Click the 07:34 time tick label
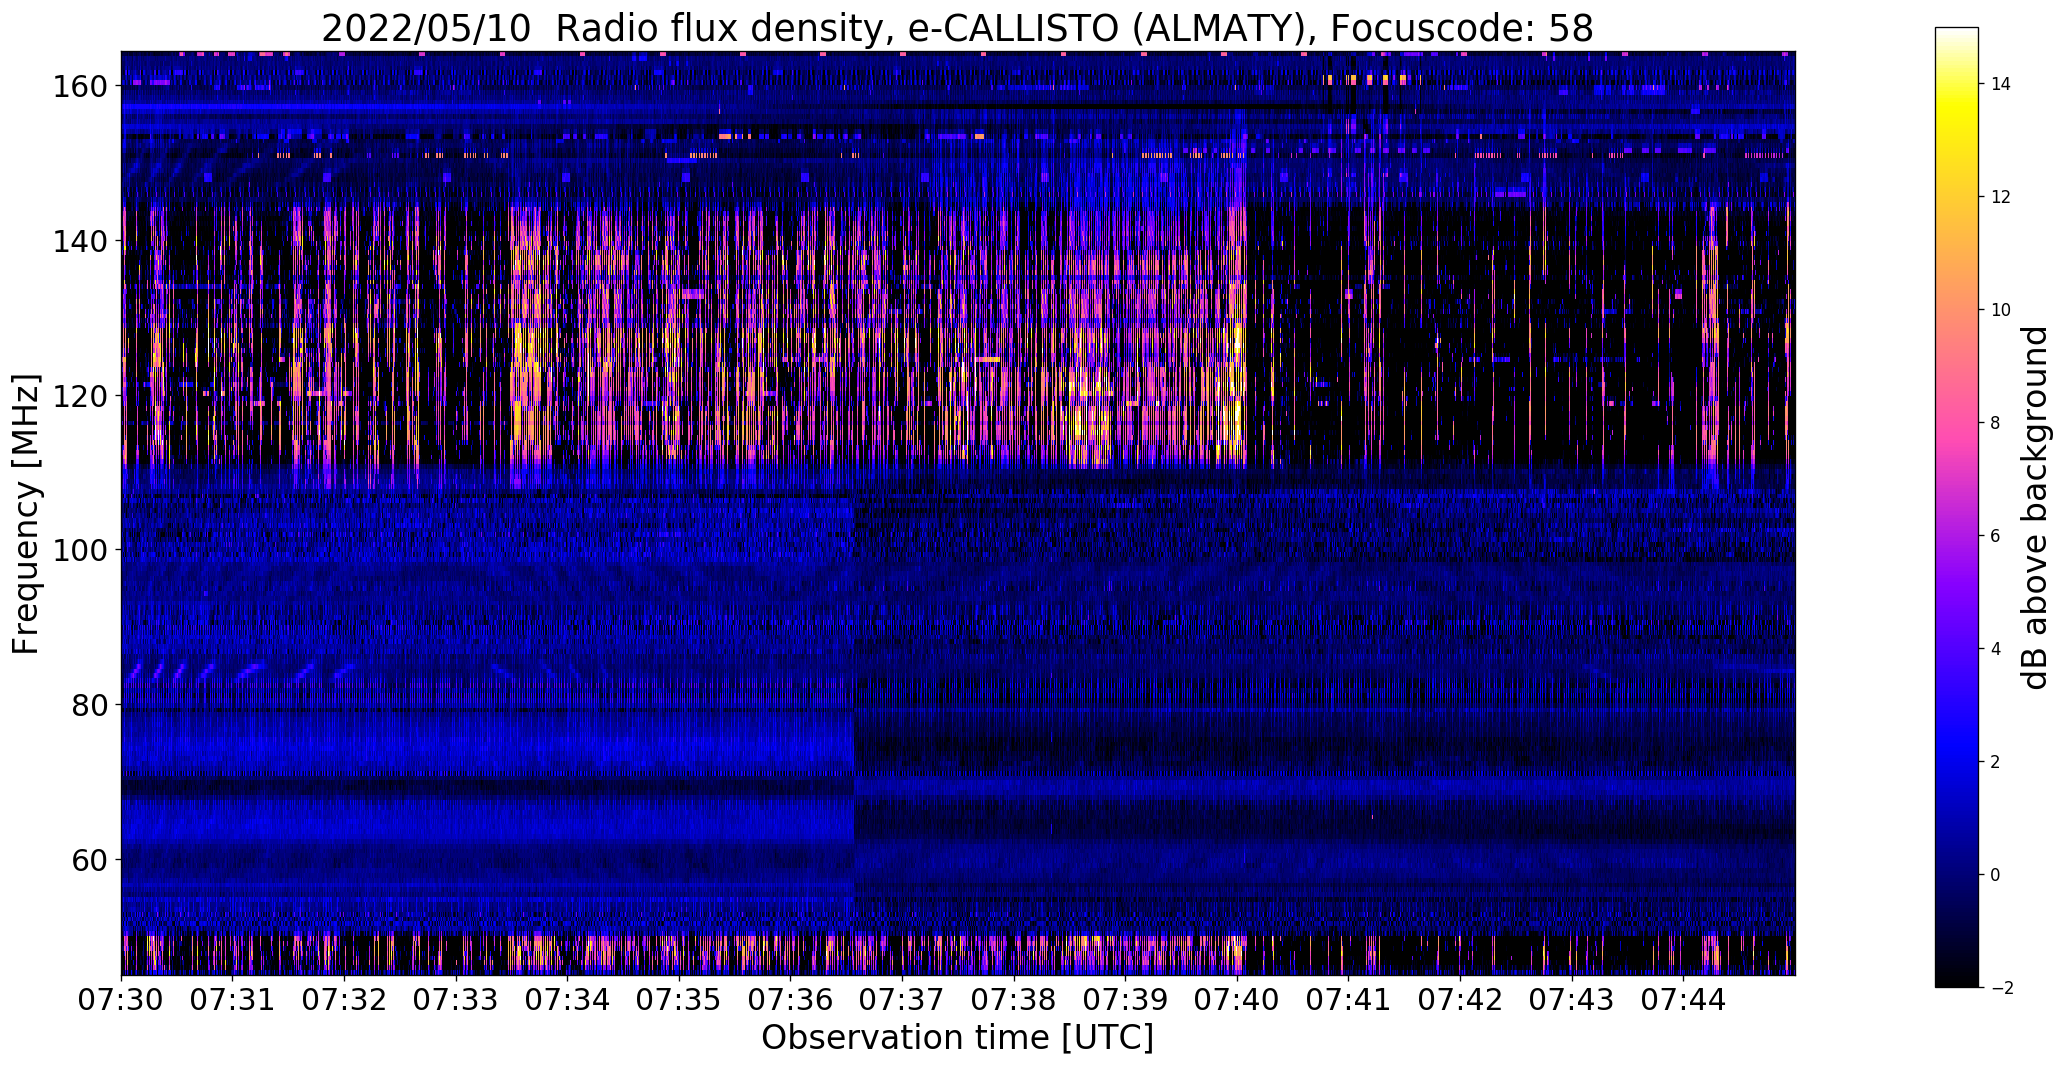 click(x=568, y=1000)
